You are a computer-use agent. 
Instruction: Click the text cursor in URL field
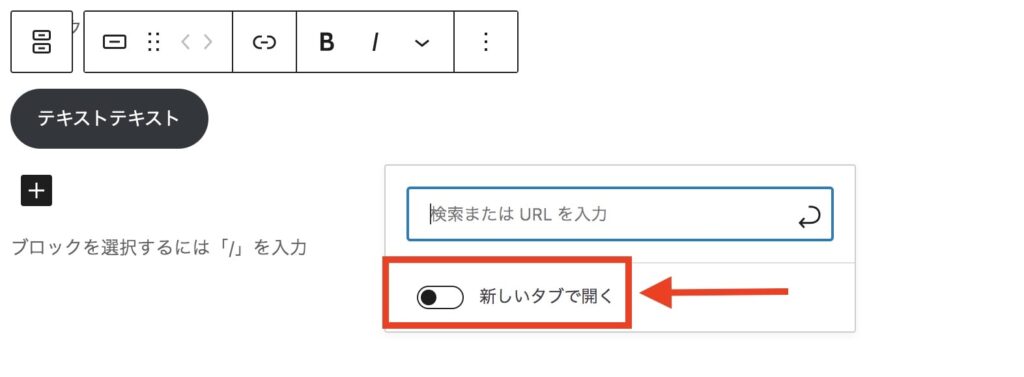[430, 214]
